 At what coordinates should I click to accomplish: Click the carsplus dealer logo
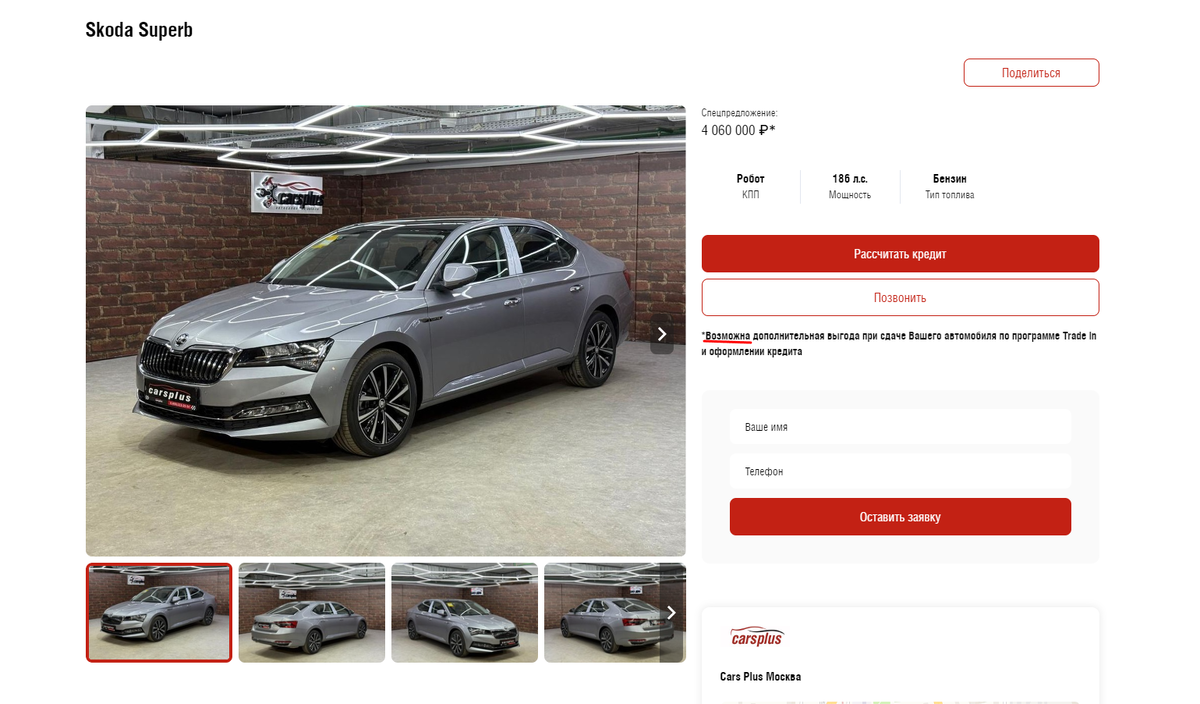[x=757, y=637]
